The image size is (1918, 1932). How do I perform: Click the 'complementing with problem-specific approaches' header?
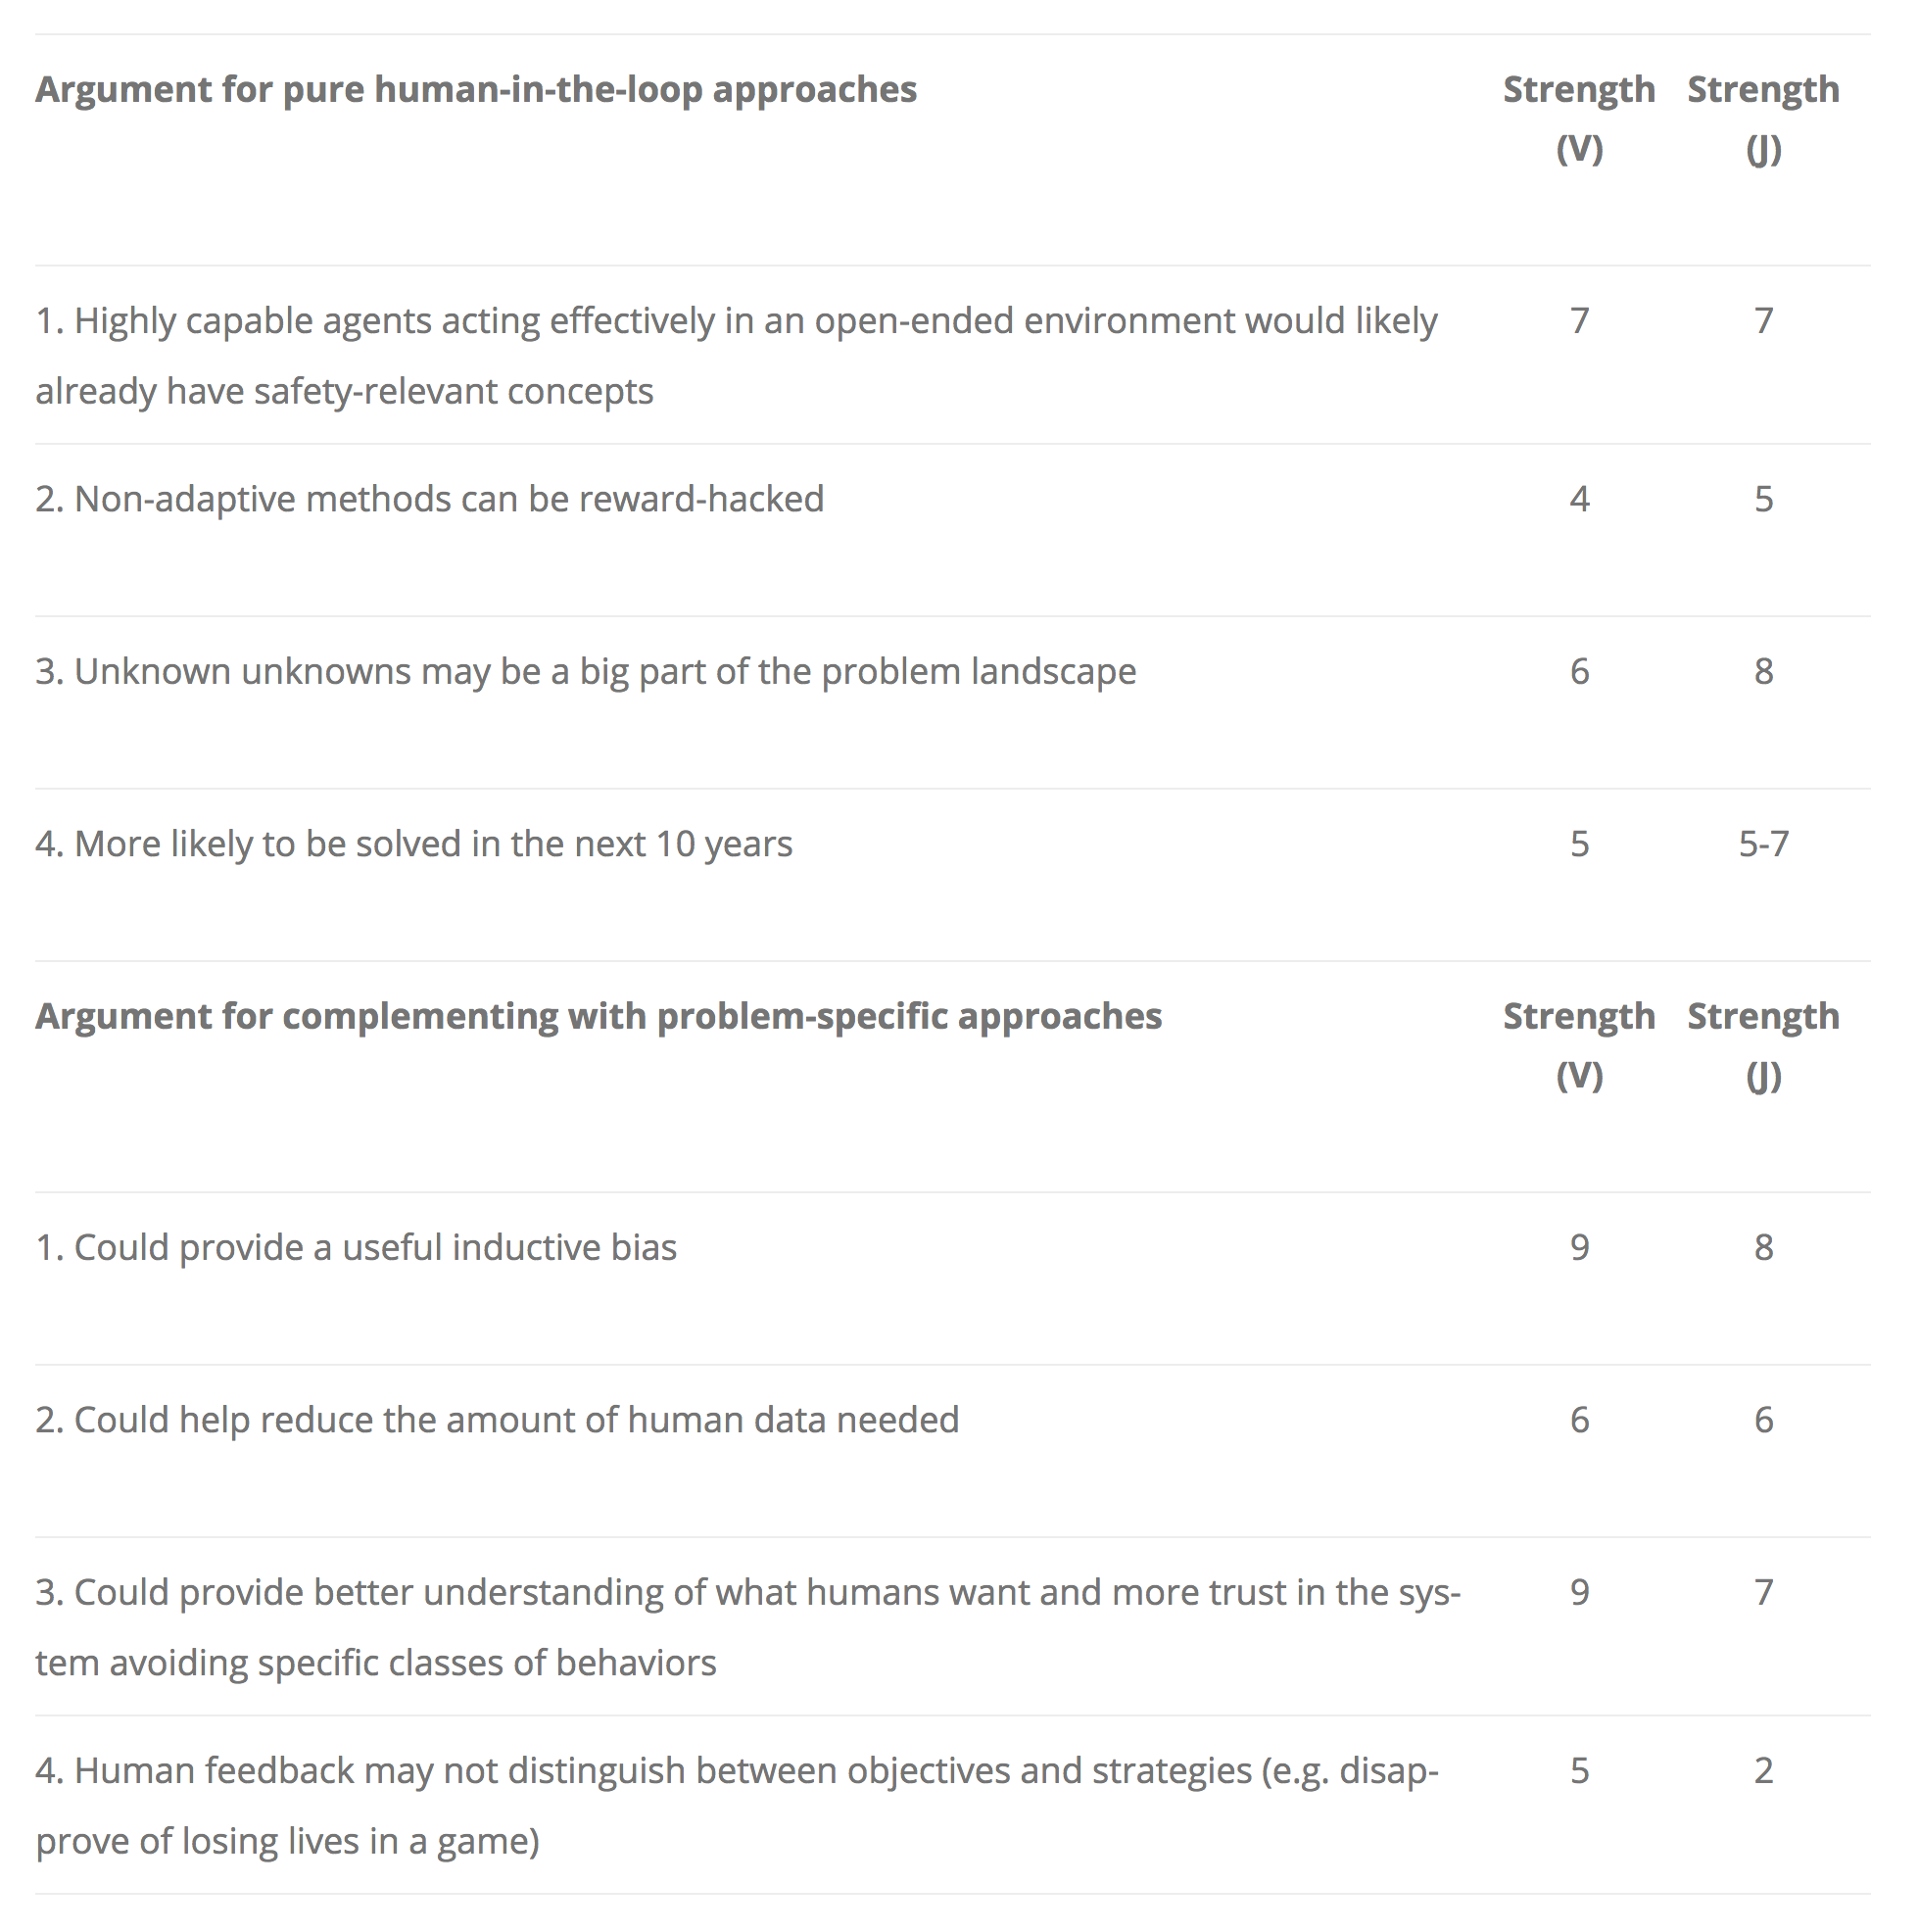(598, 1016)
